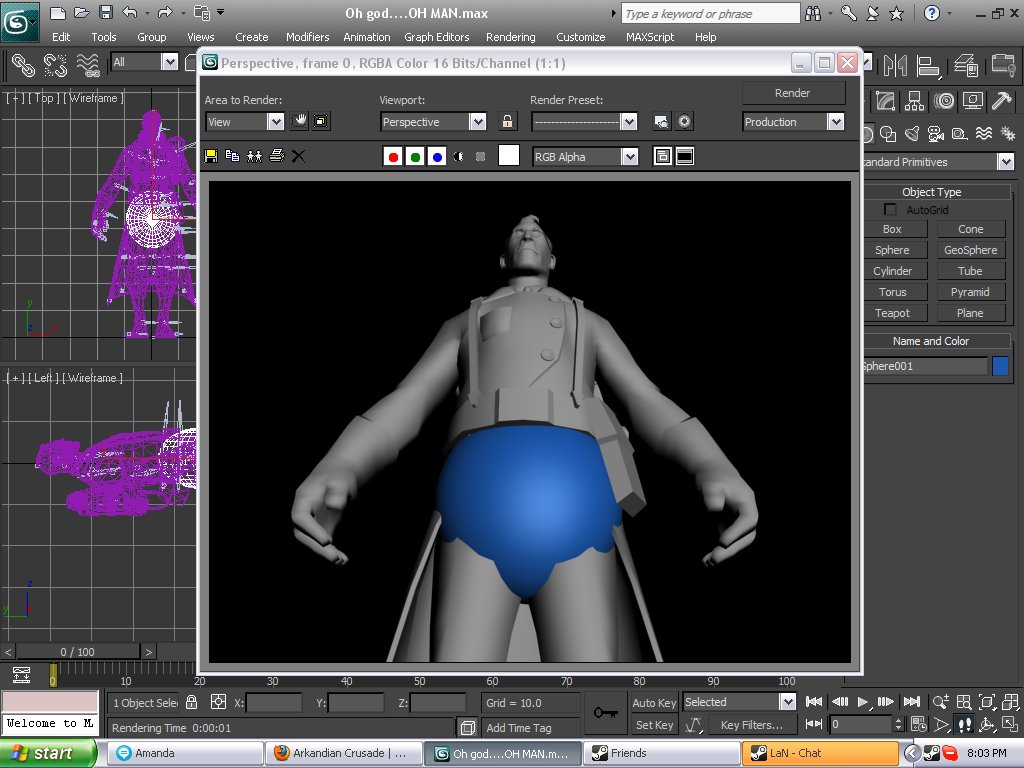Open the Render Setup icon beside Render Preset

pos(661,122)
